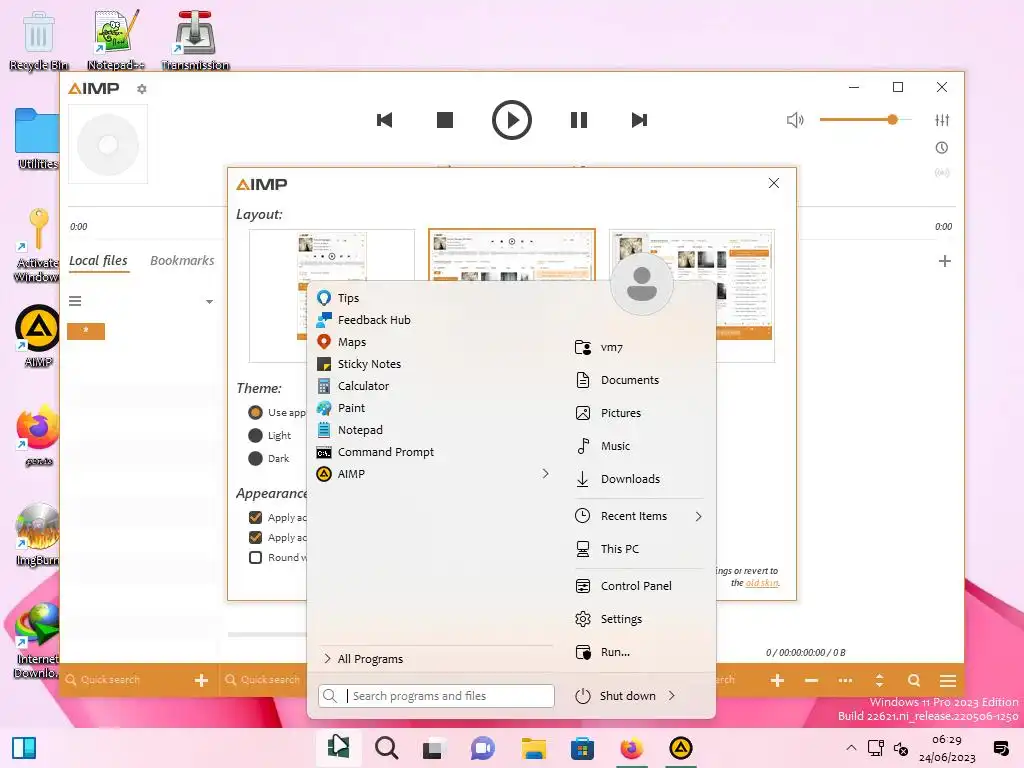Choose the highlighted middle layout thumbnail
Viewport: 1024px width, 768px height.
(x=511, y=255)
